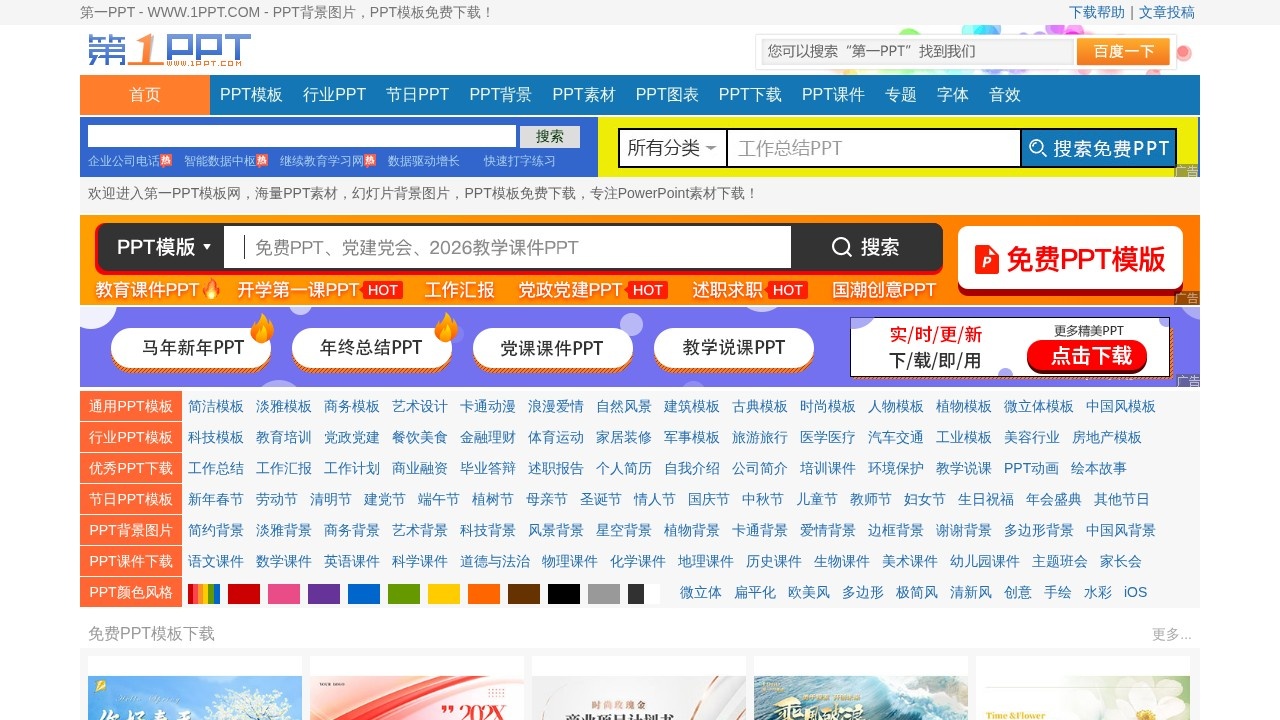The height and width of the screenshot is (720, 1280).
Task: Click the 第一PPT site logo
Action: tap(164, 50)
